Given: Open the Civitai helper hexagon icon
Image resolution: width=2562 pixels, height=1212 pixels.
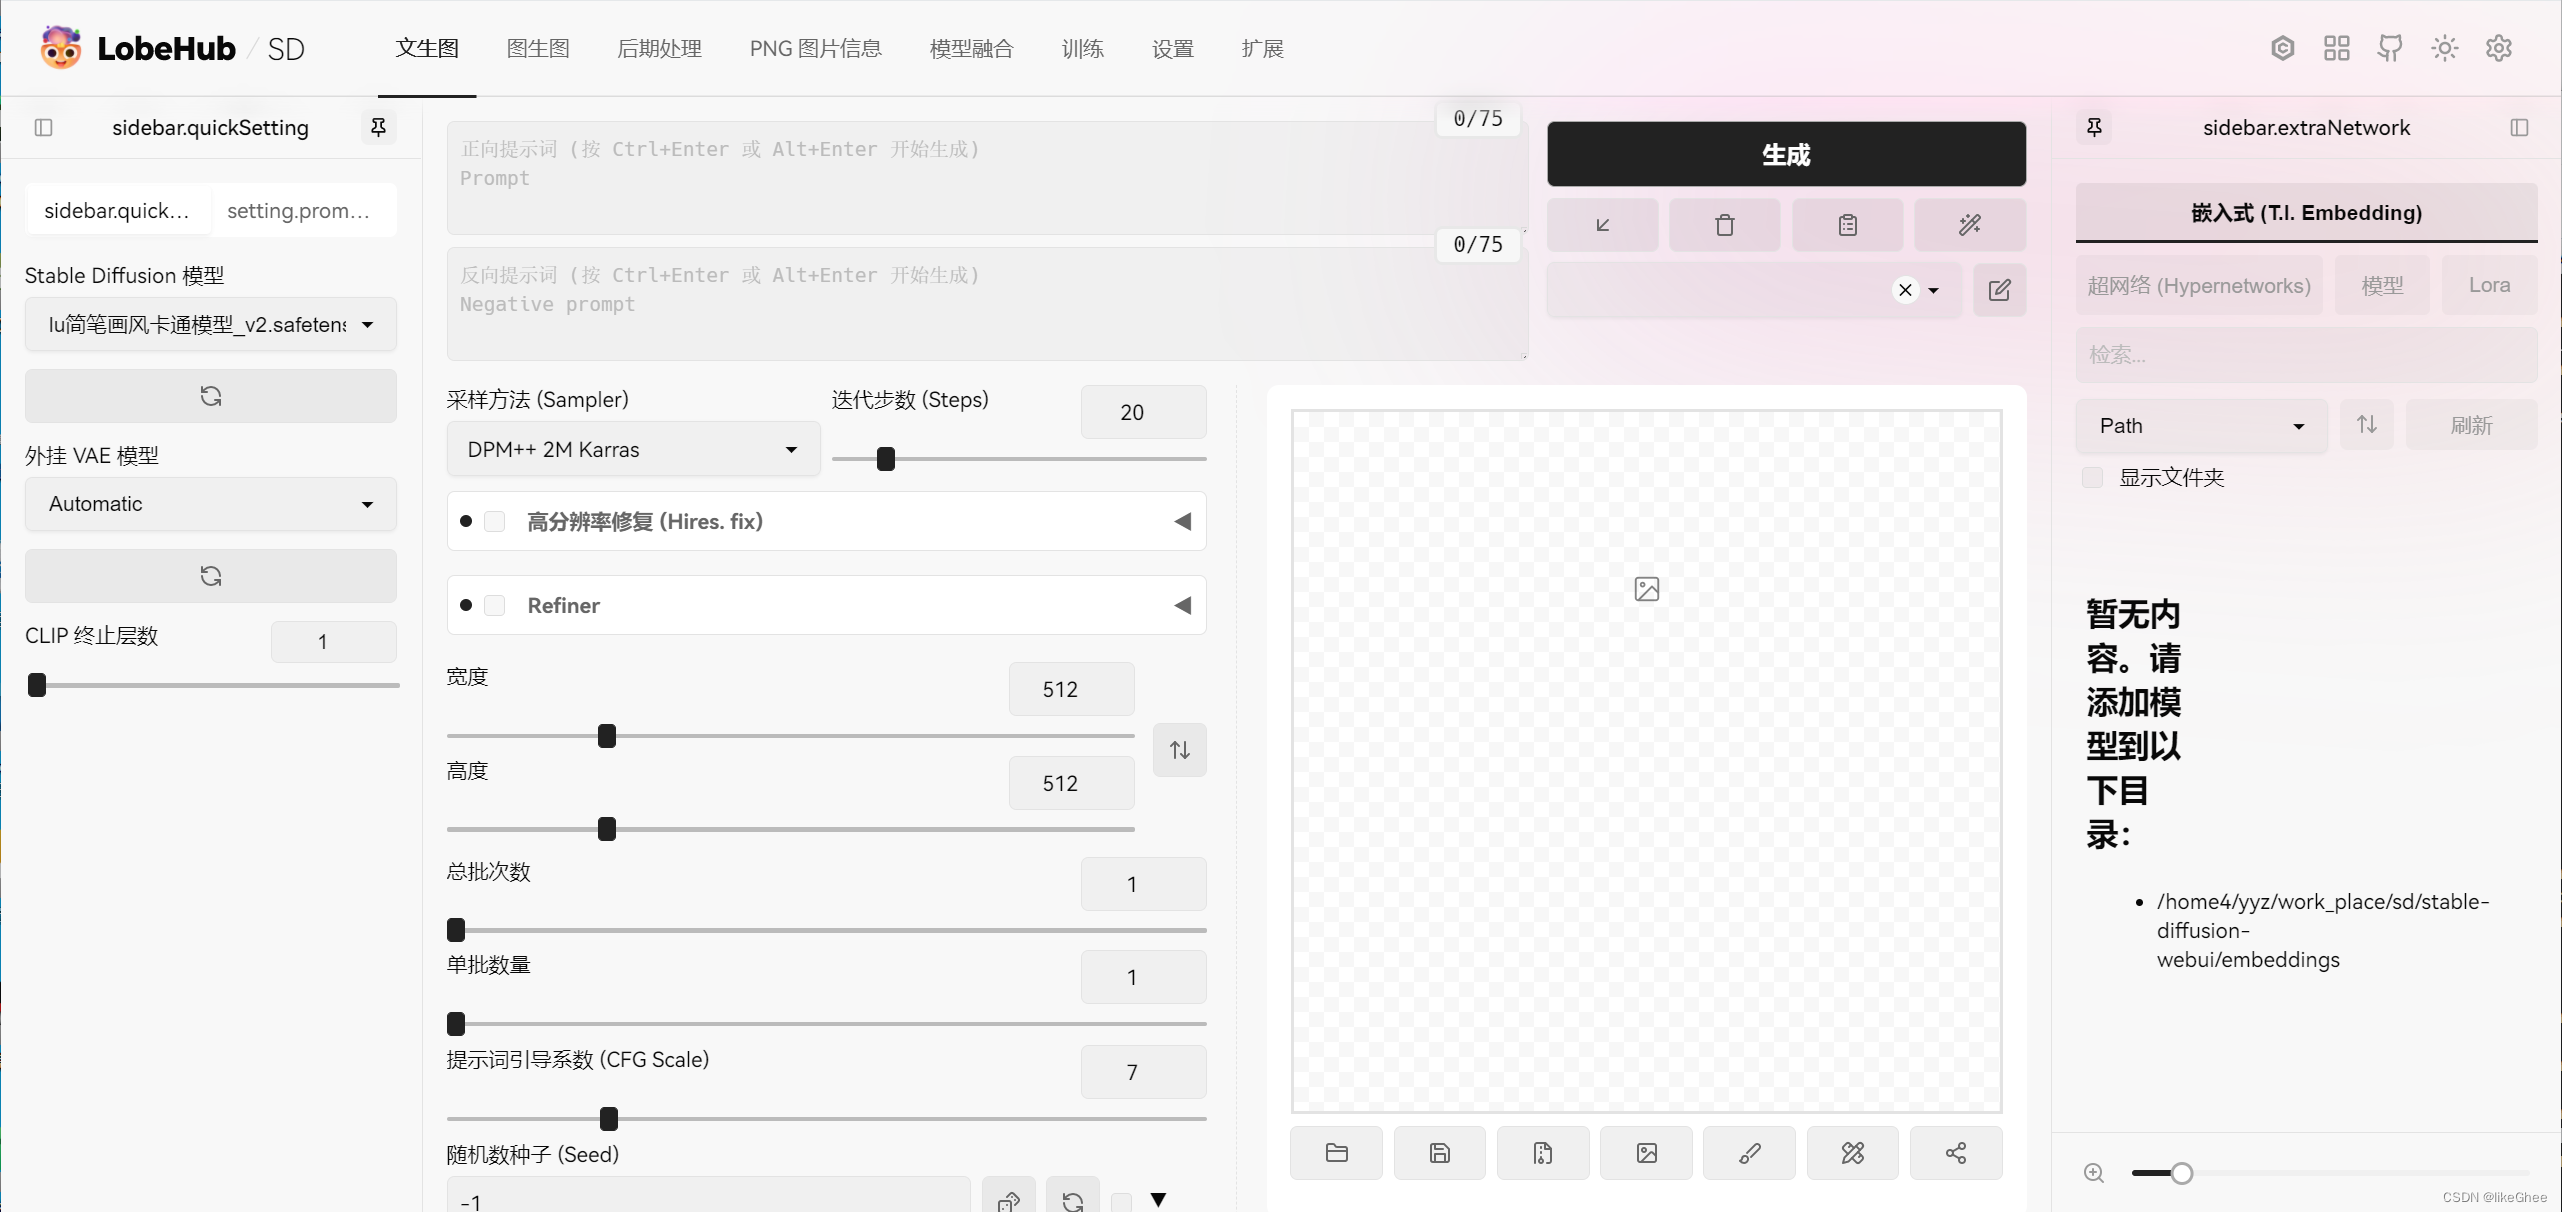Looking at the screenshot, I should (x=2282, y=48).
